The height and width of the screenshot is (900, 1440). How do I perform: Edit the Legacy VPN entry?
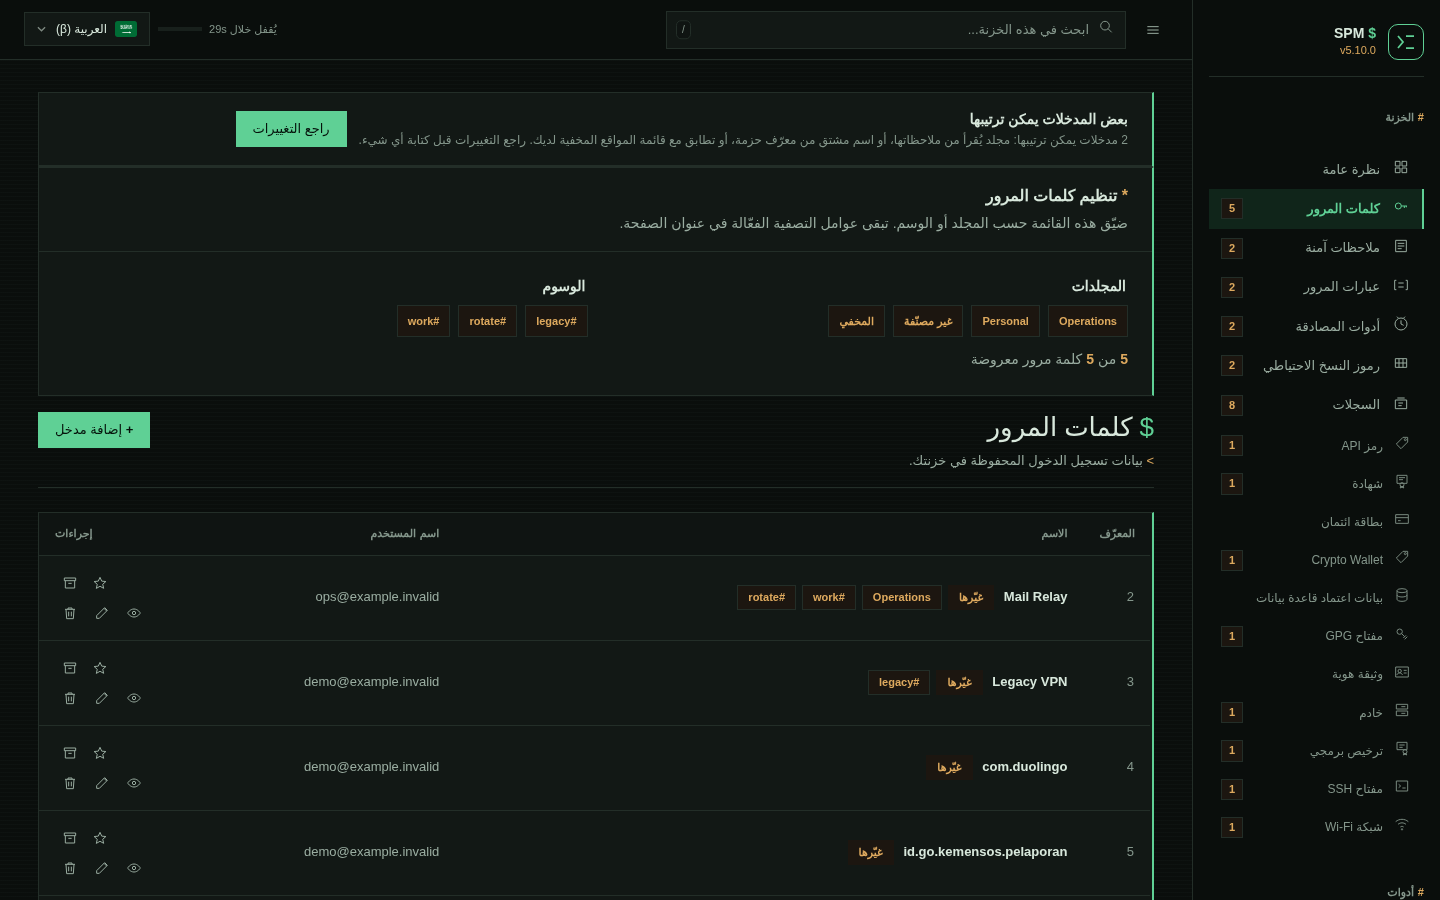pos(101,698)
